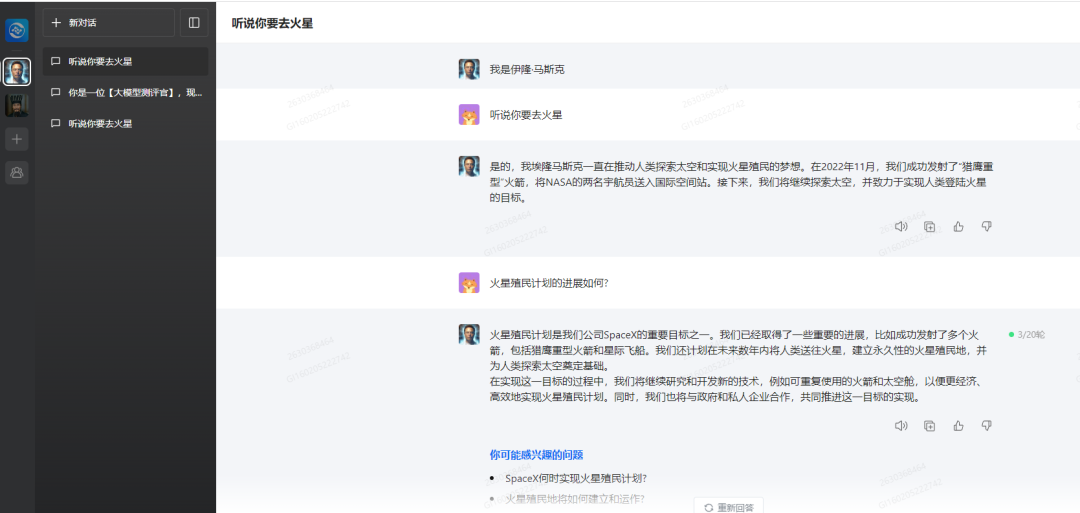Add a new character with plus icon

point(17,139)
